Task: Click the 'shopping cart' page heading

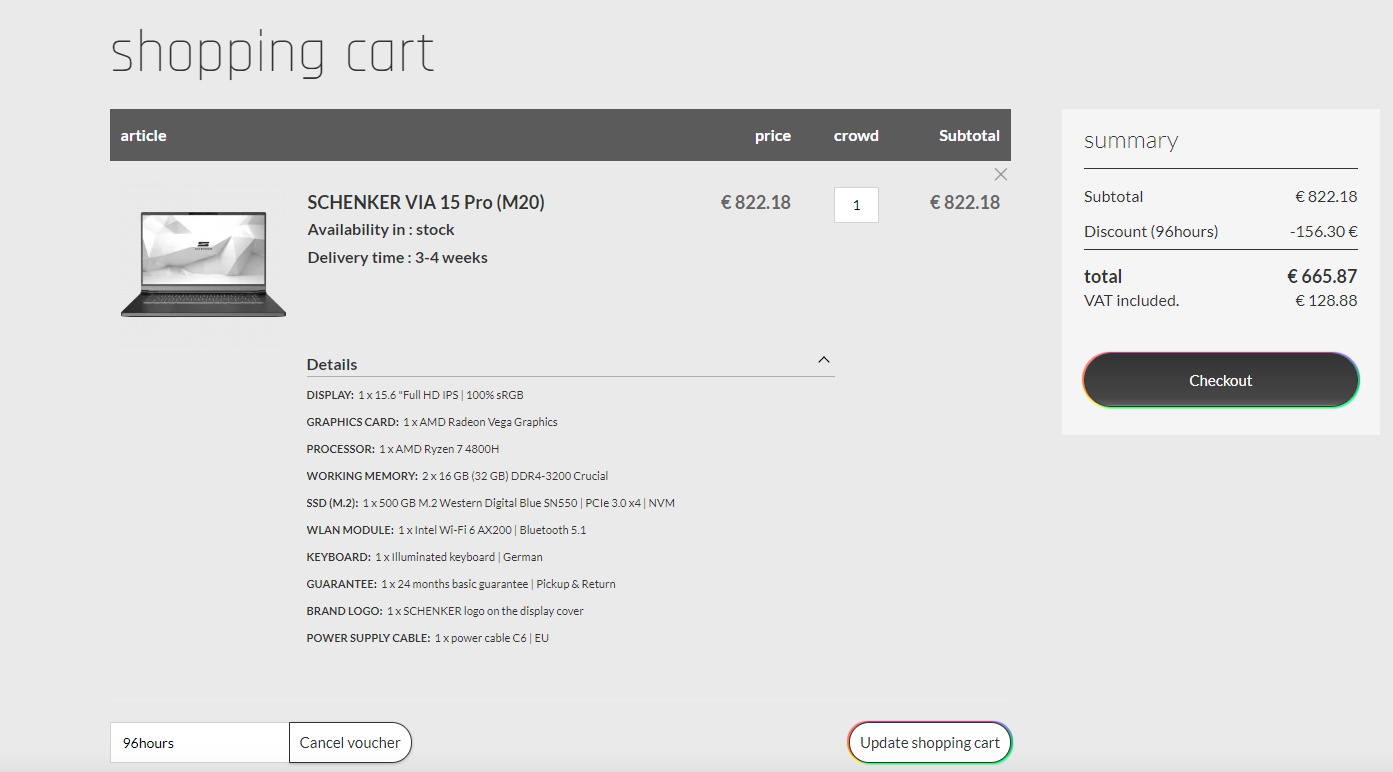Action: tap(272, 54)
